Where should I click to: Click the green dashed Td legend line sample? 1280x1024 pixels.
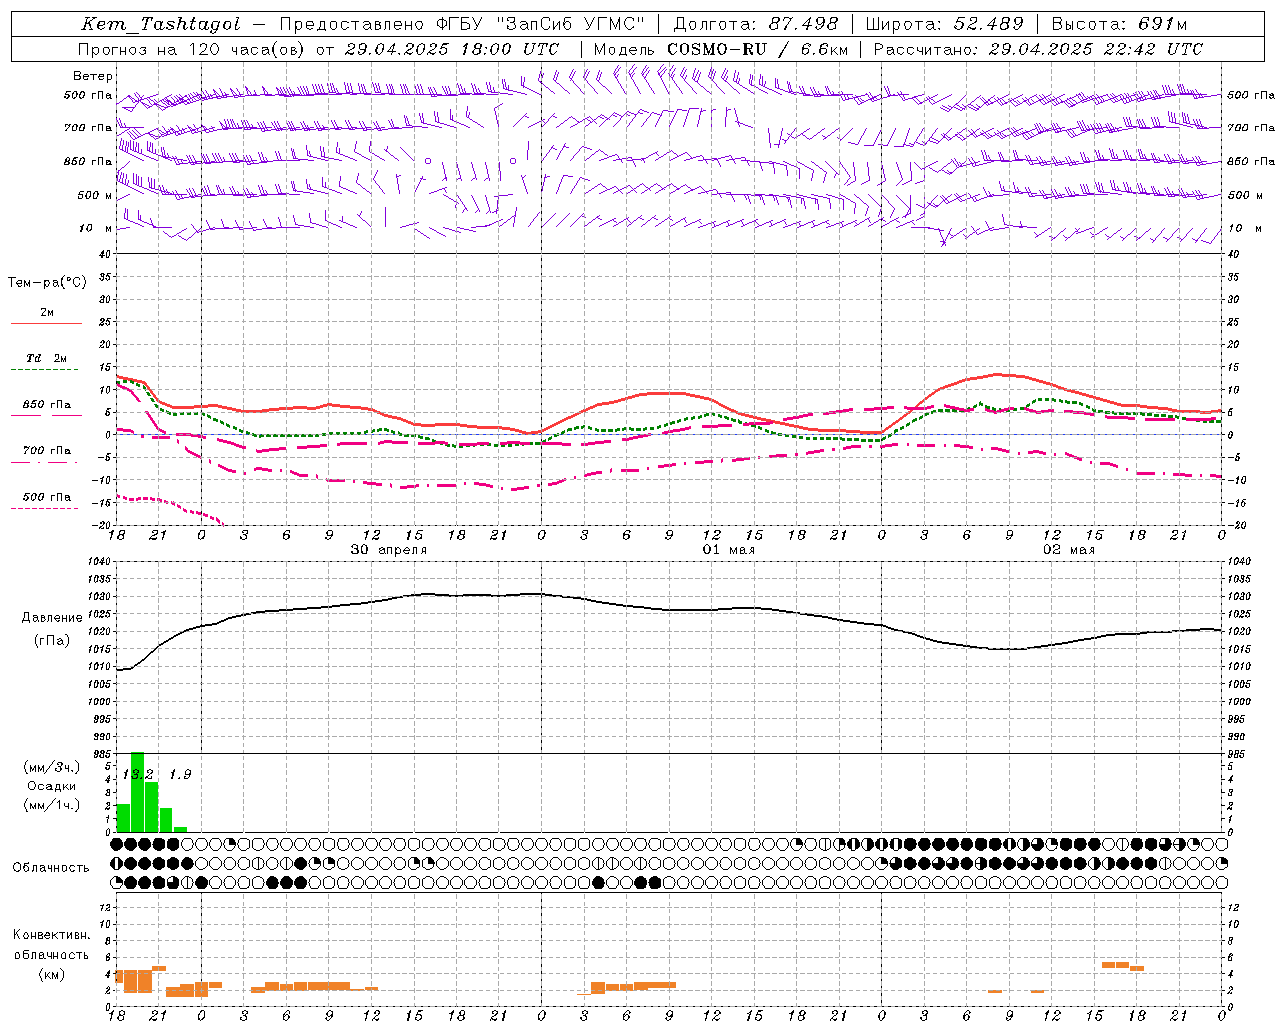click(x=44, y=370)
